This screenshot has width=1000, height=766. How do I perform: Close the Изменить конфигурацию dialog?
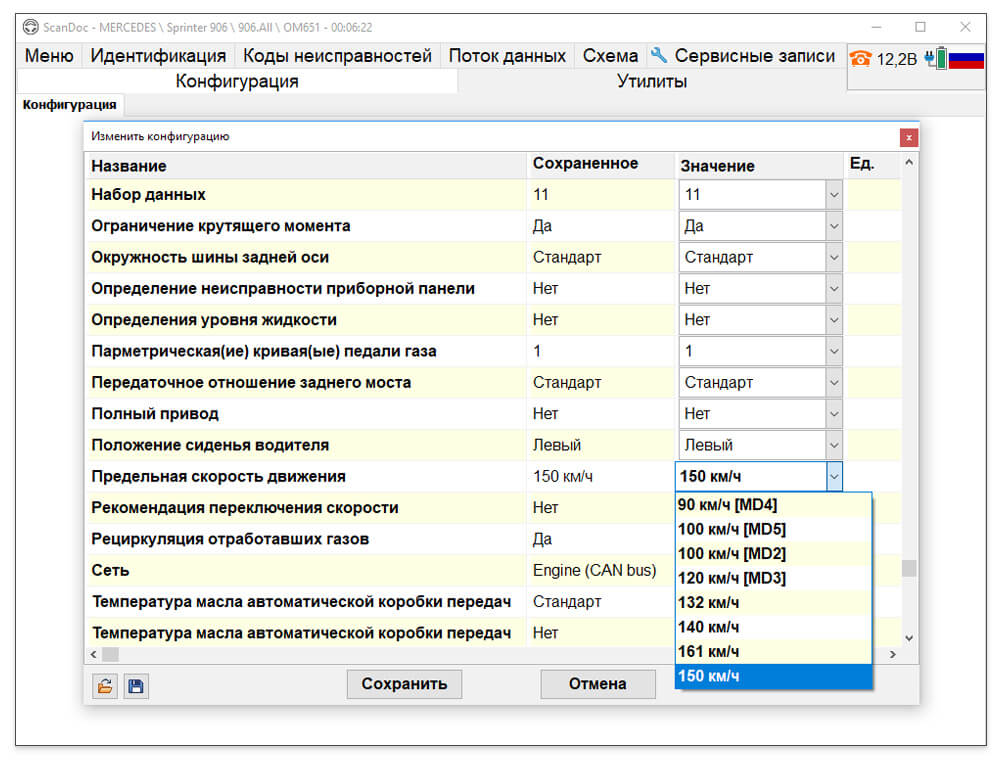(x=909, y=137)
